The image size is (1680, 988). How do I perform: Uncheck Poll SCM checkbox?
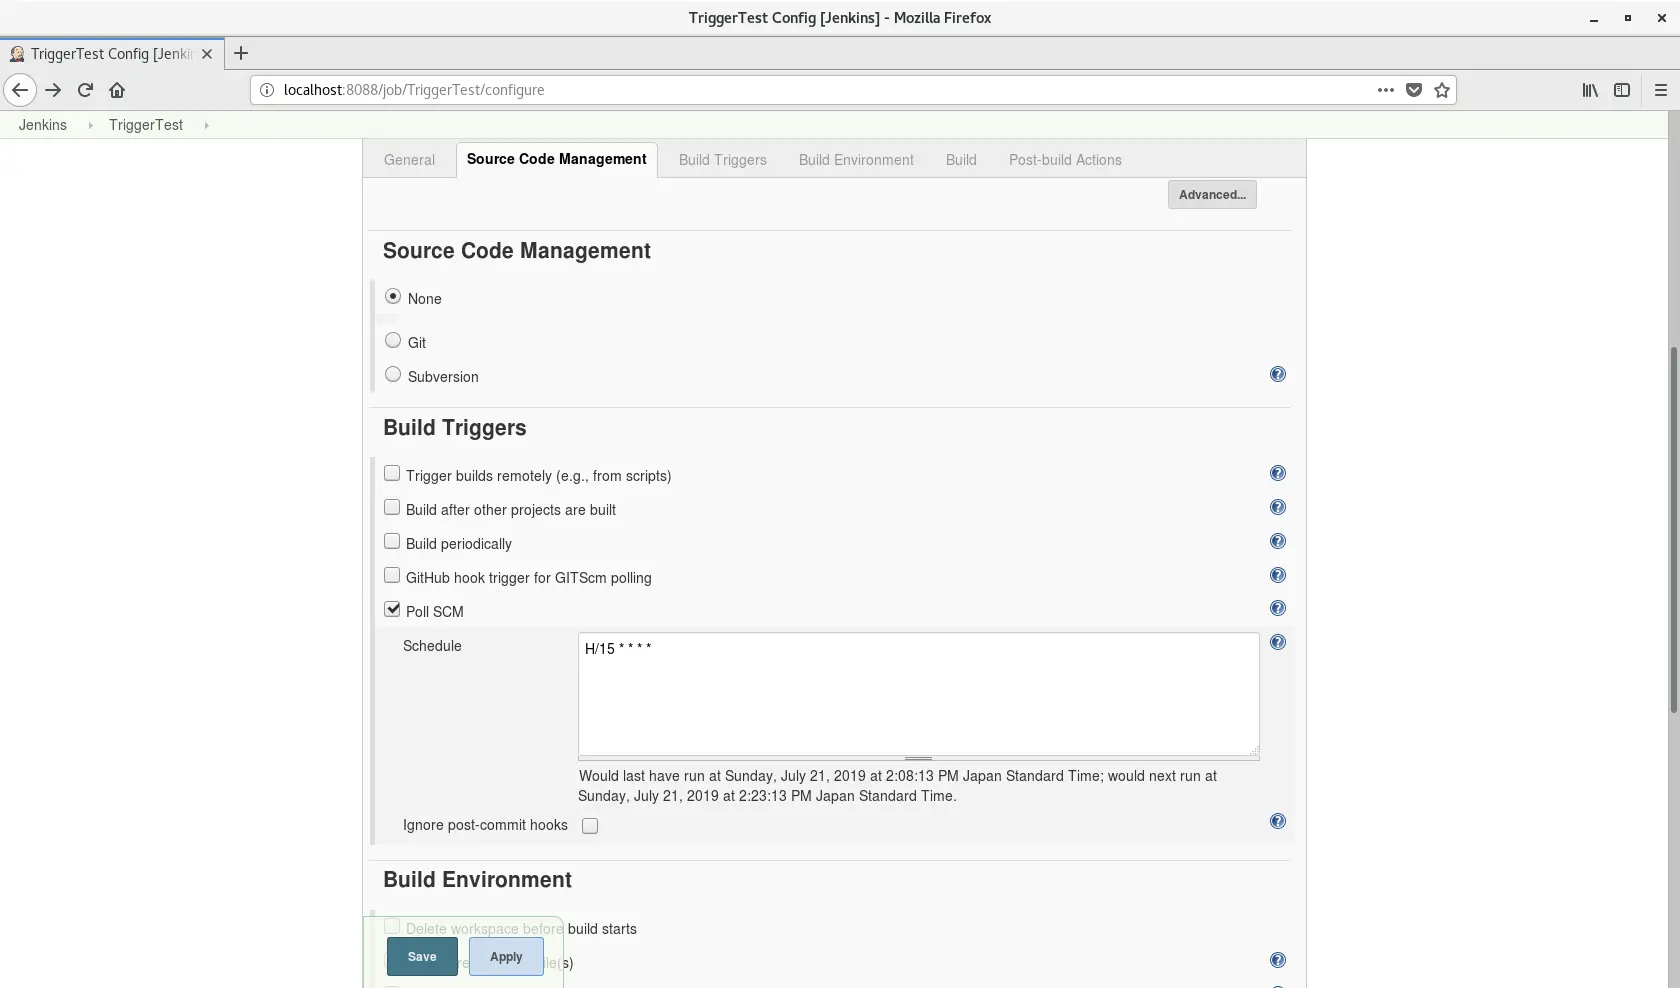pyautogui.click(x=392, y=609)
